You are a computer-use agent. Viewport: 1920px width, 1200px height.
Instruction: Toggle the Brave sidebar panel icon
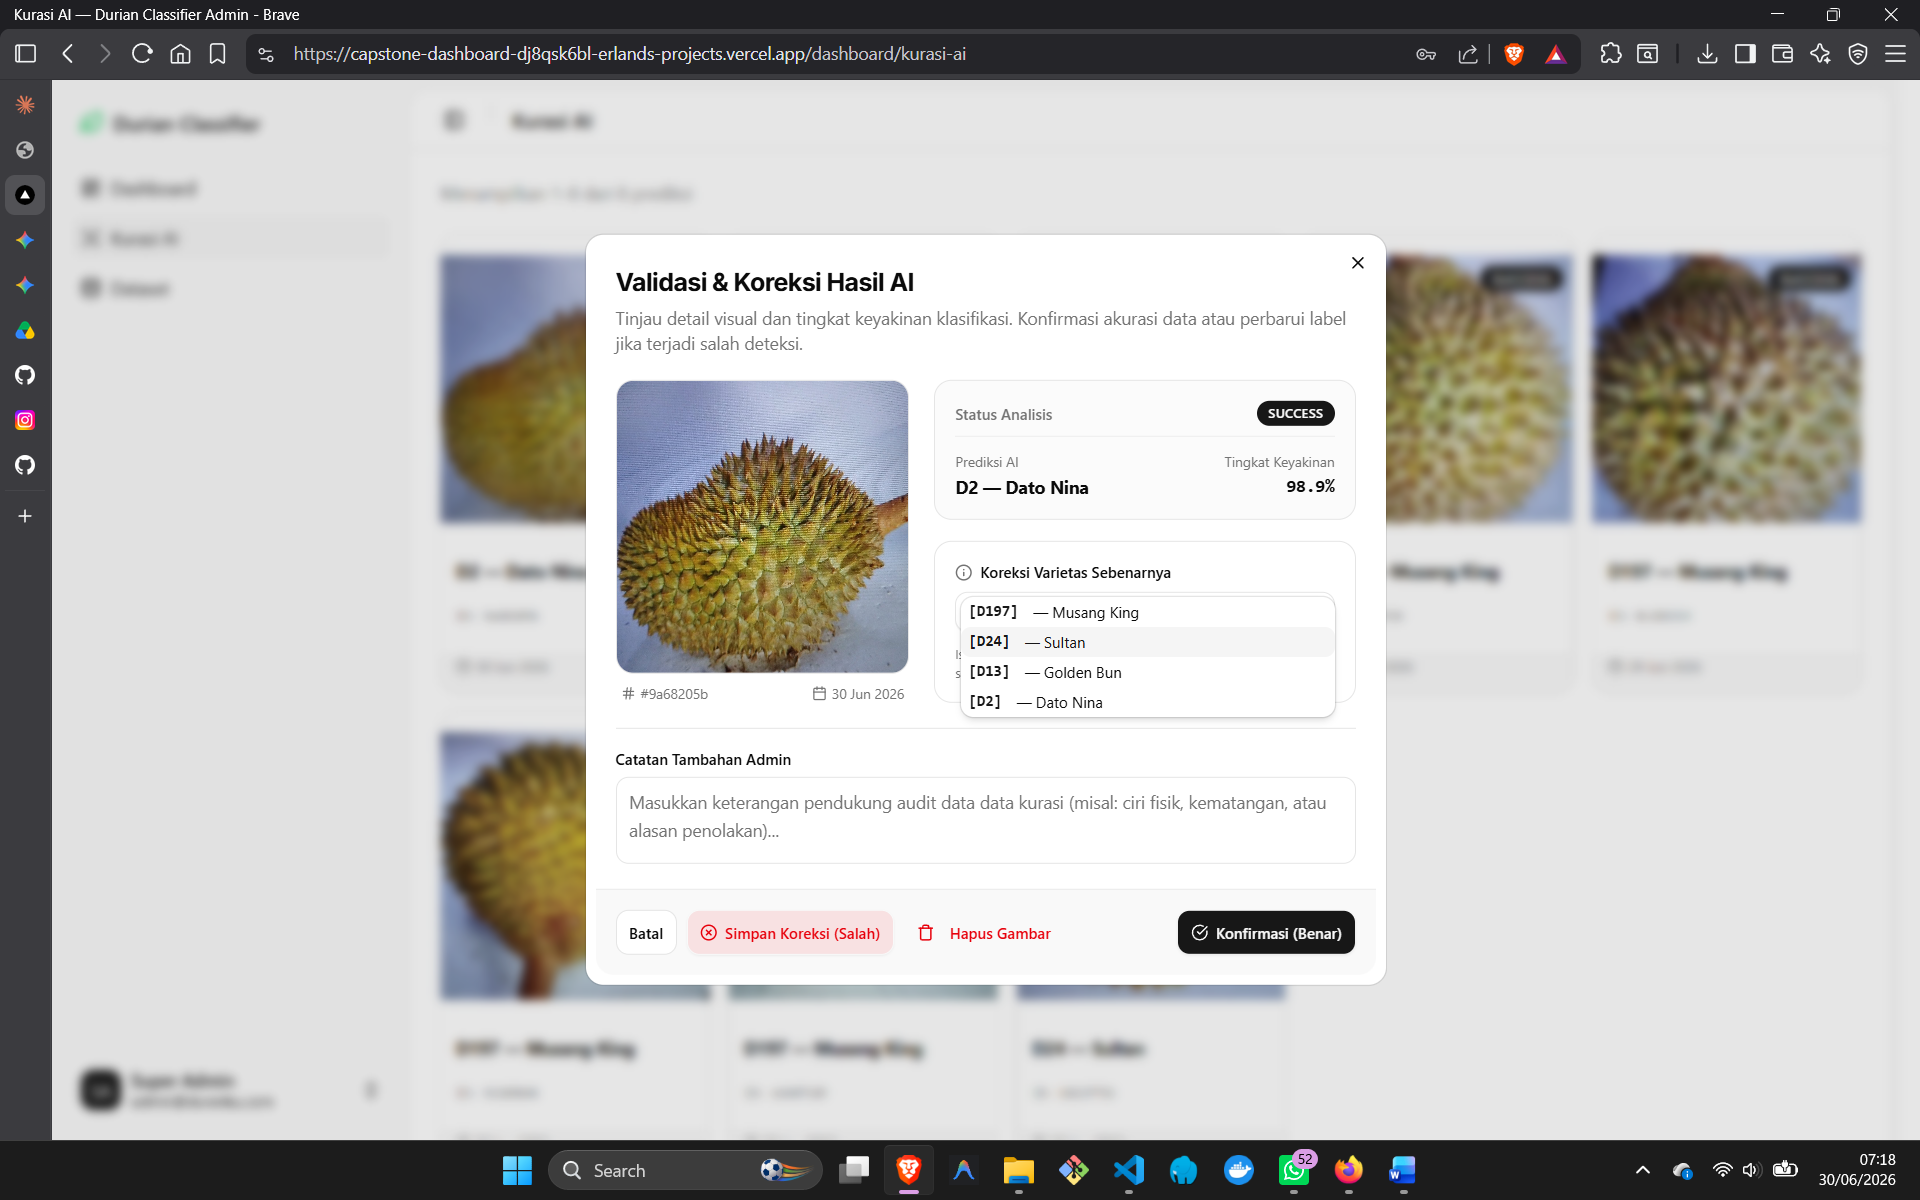click(x=26, y=54)
